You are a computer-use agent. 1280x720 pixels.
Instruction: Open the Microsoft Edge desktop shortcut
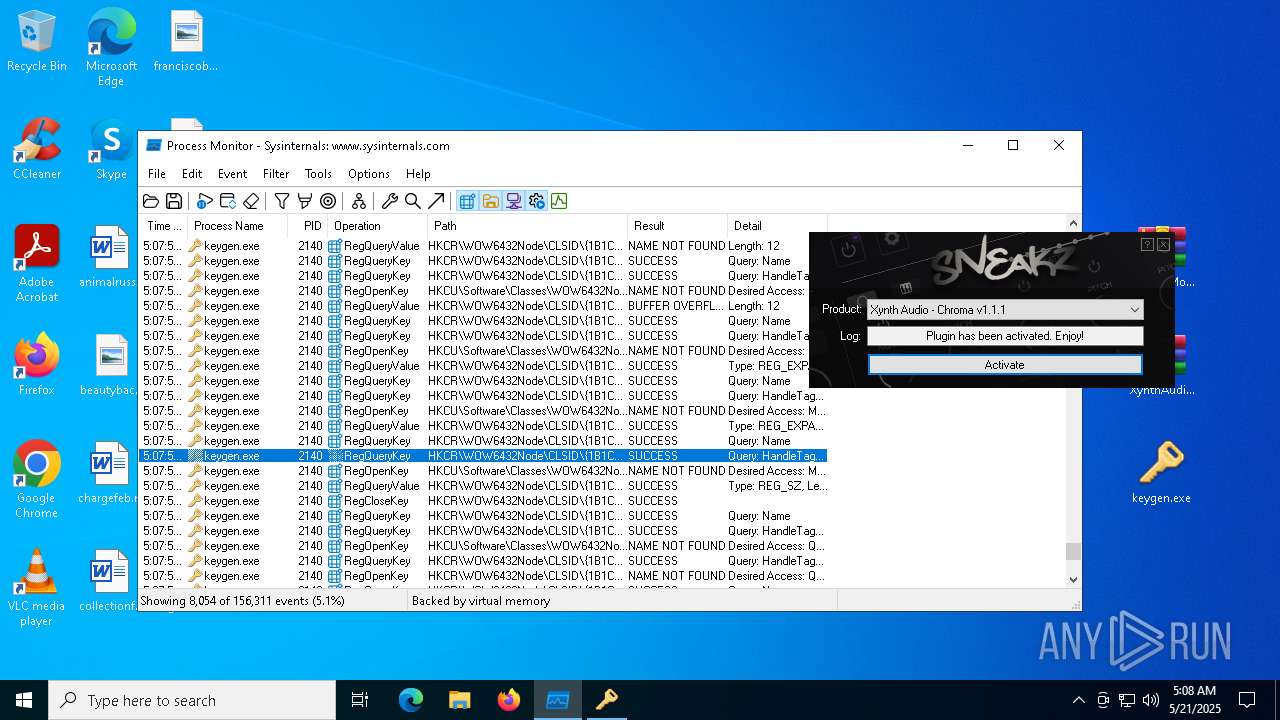[x=111, y=47]
